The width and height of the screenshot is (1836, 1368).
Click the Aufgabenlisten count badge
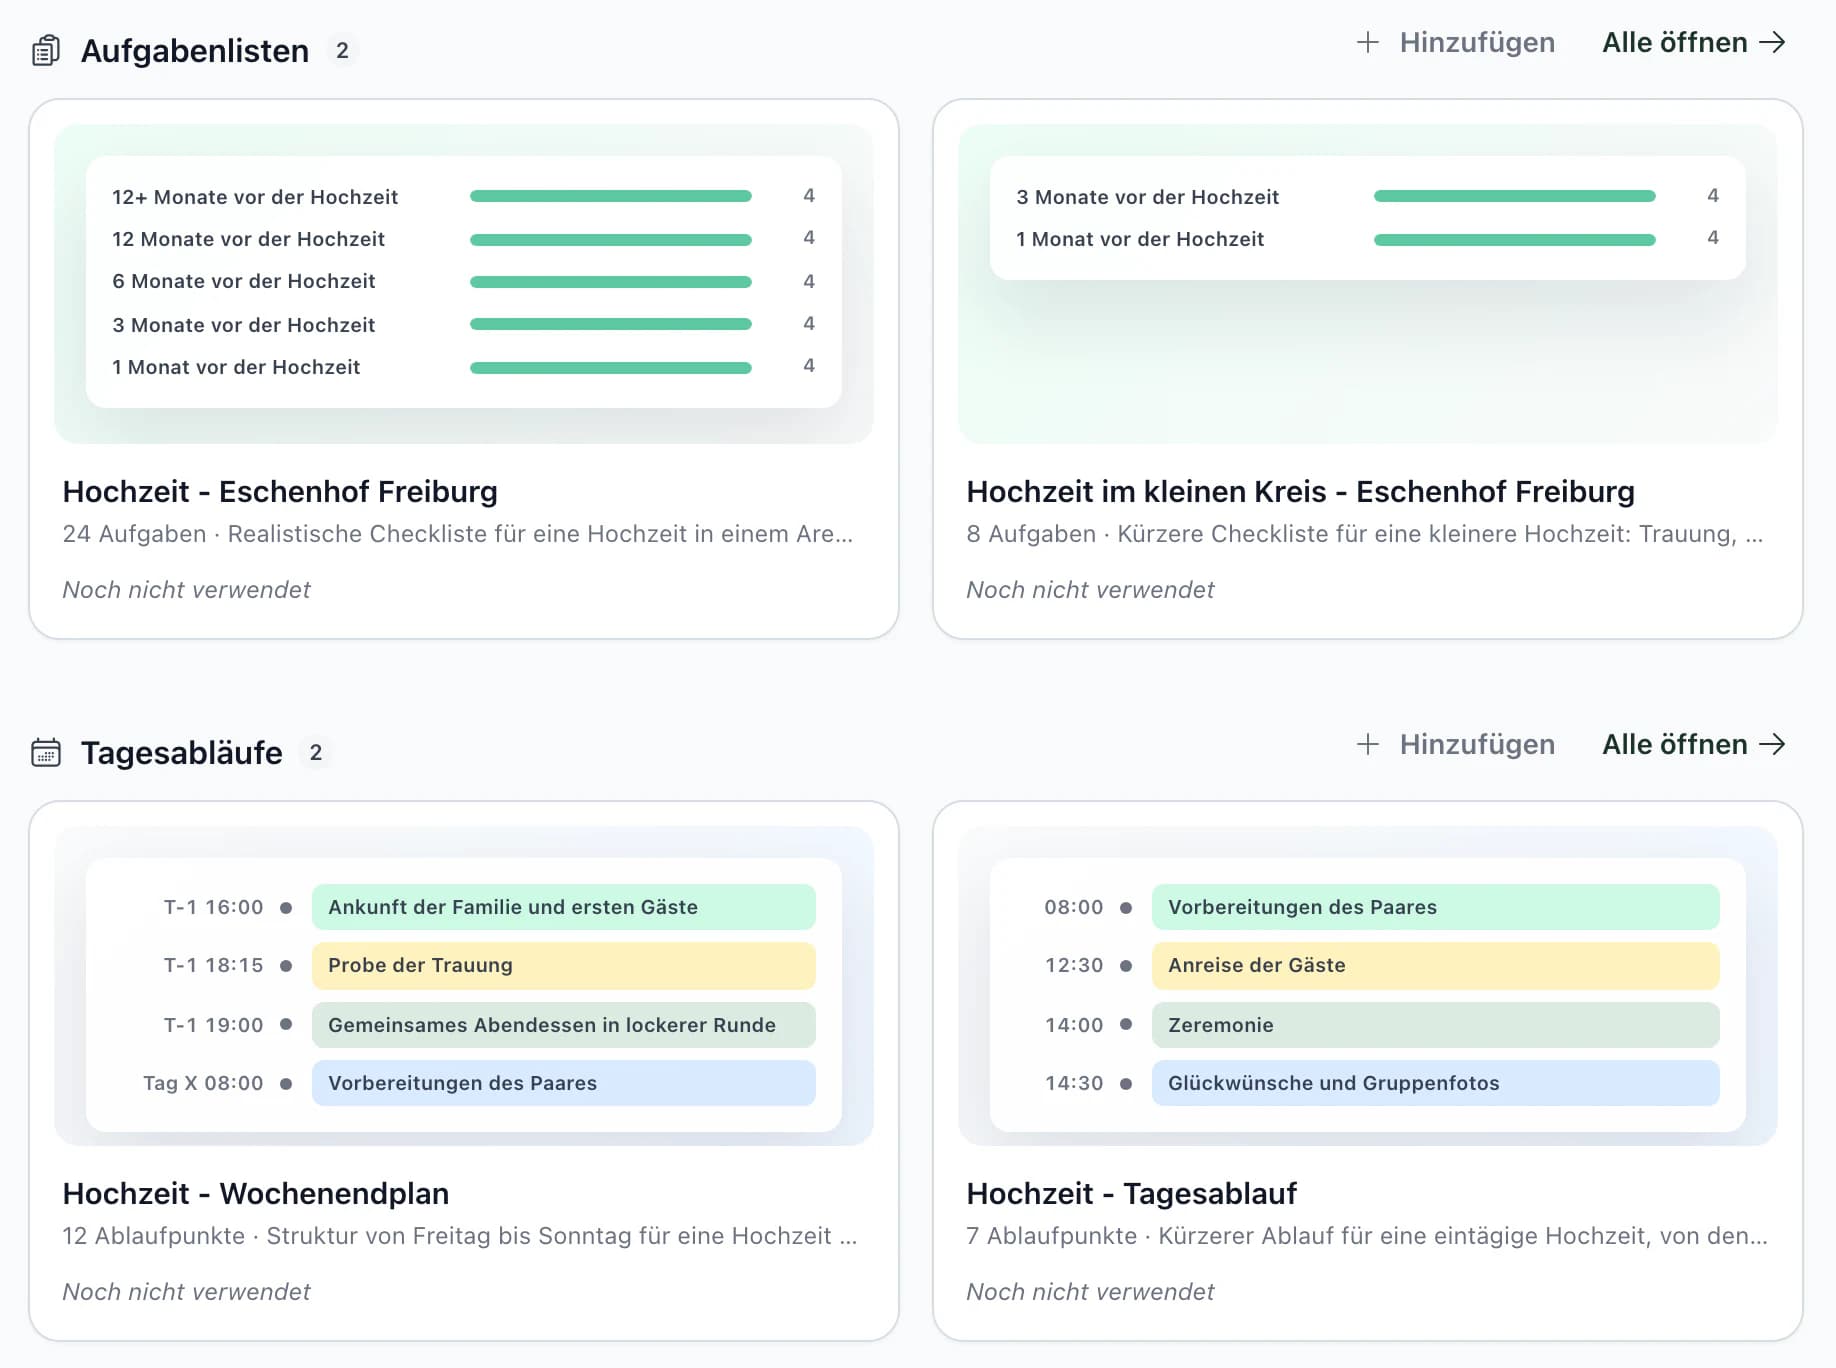coord(342,50)
